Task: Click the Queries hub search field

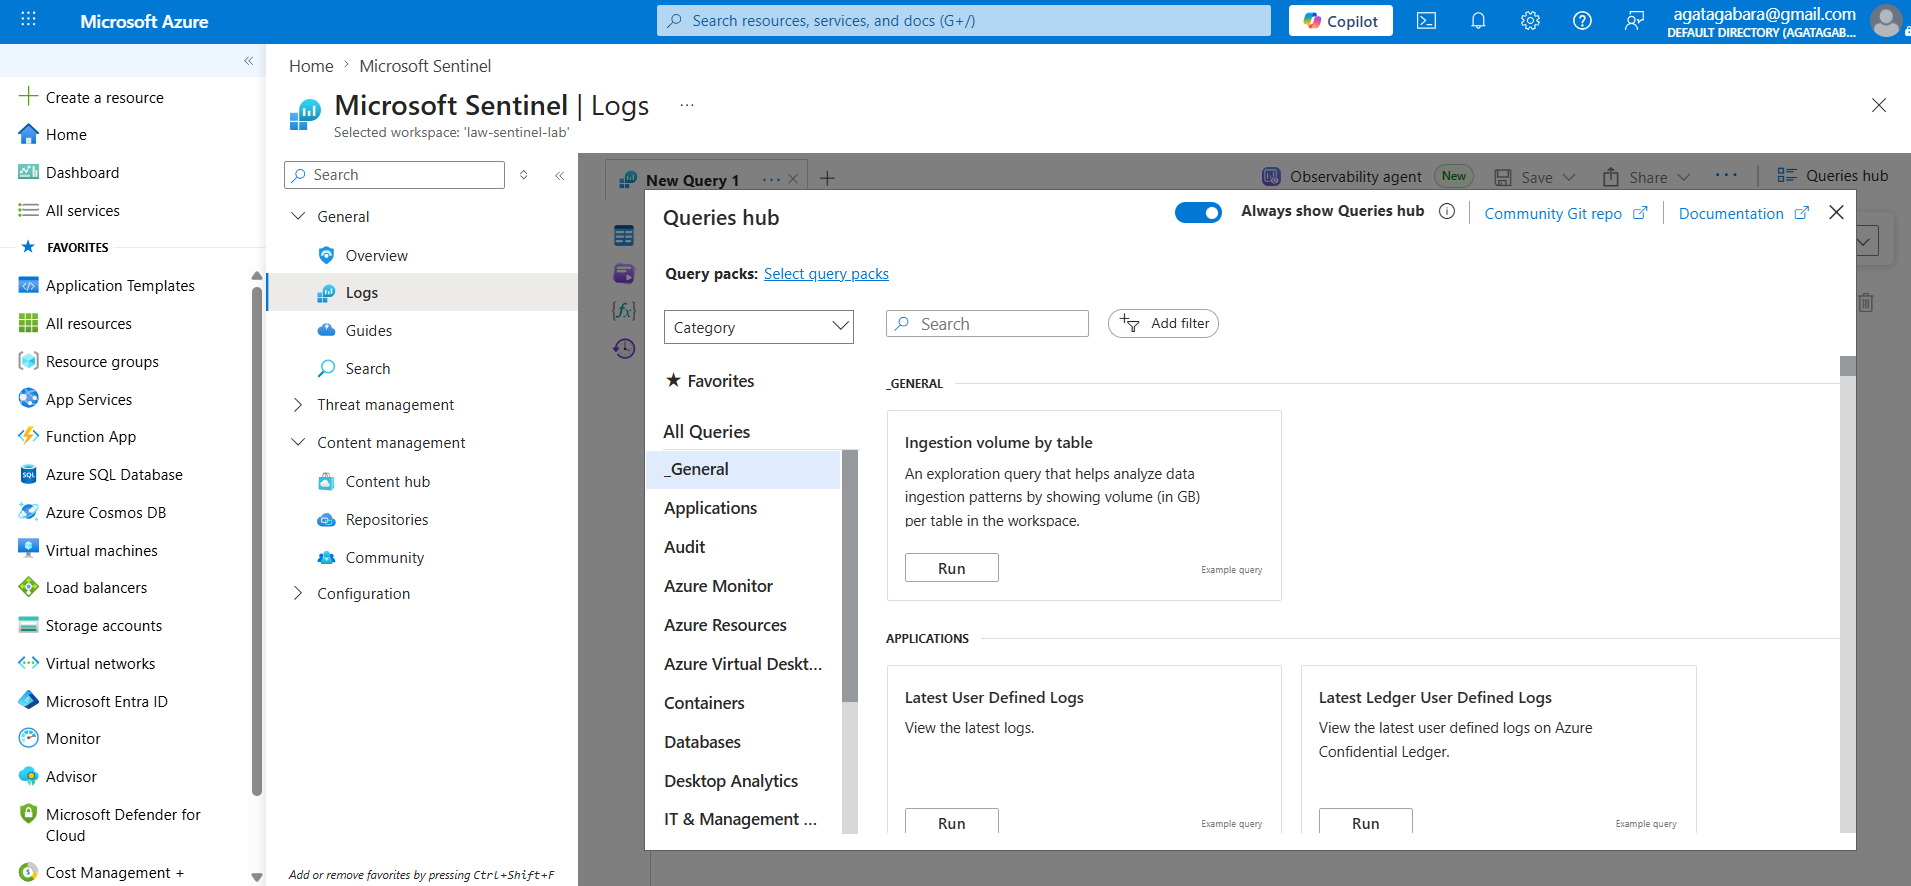Action: tap(987, 324)
